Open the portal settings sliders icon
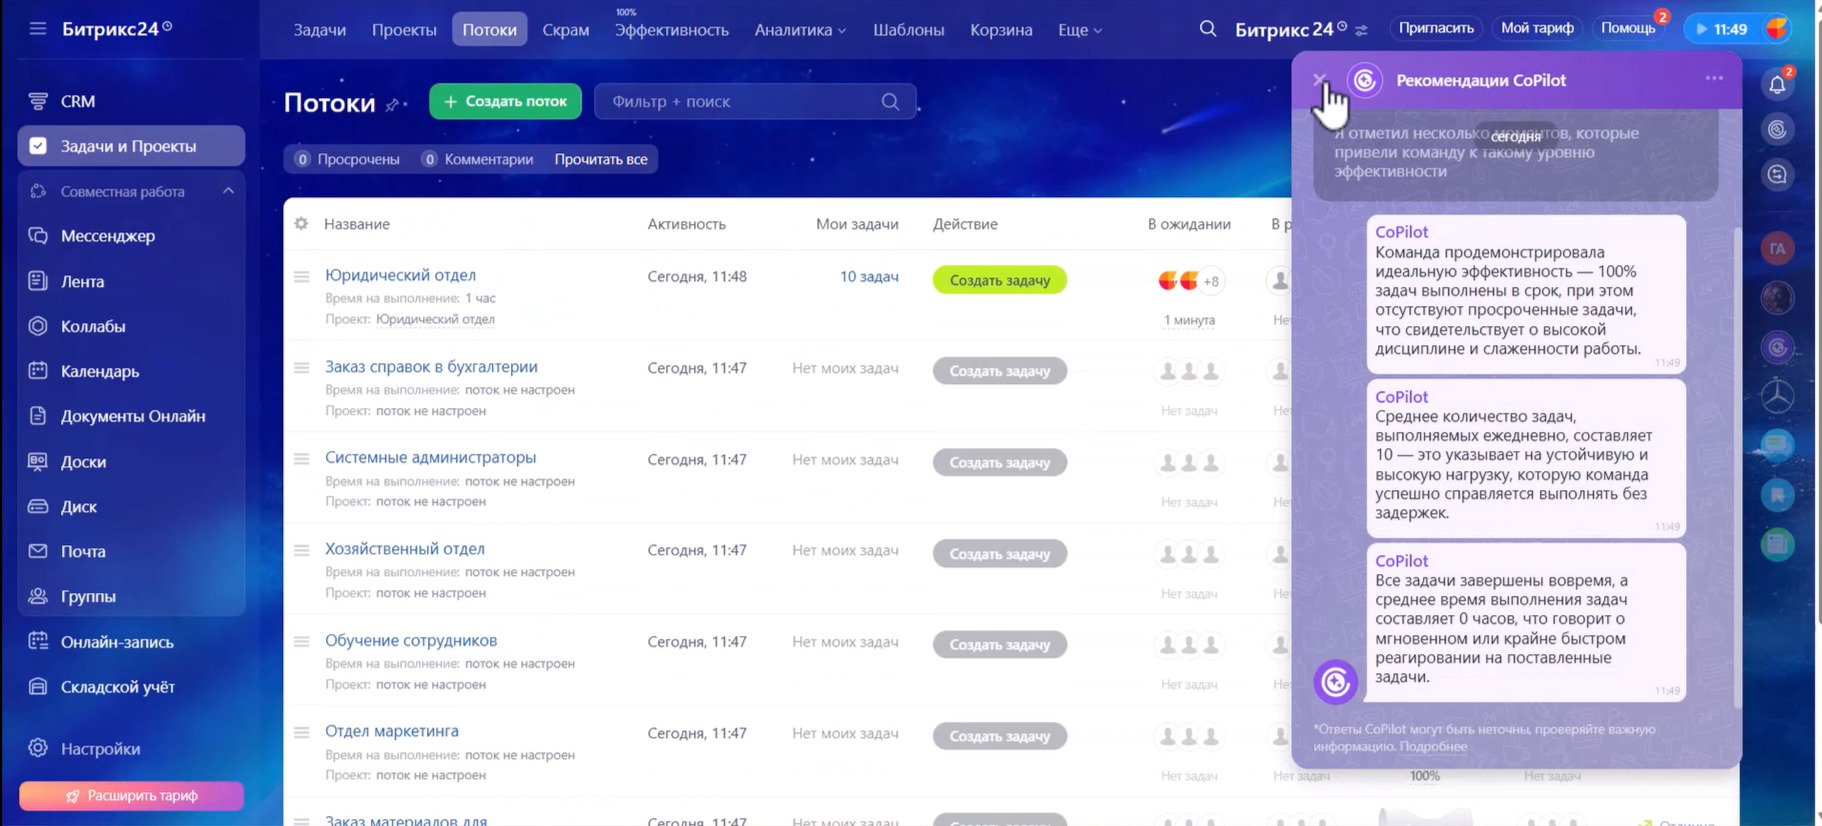 [x=1361, y=31]
